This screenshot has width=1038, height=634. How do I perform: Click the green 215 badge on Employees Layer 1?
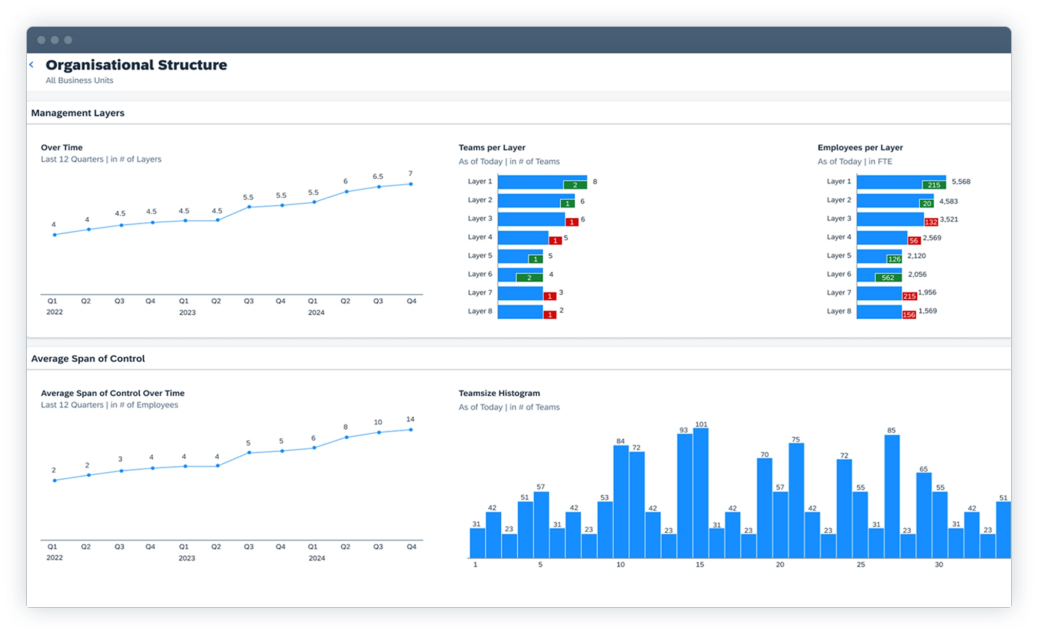(x=934, y=185)
